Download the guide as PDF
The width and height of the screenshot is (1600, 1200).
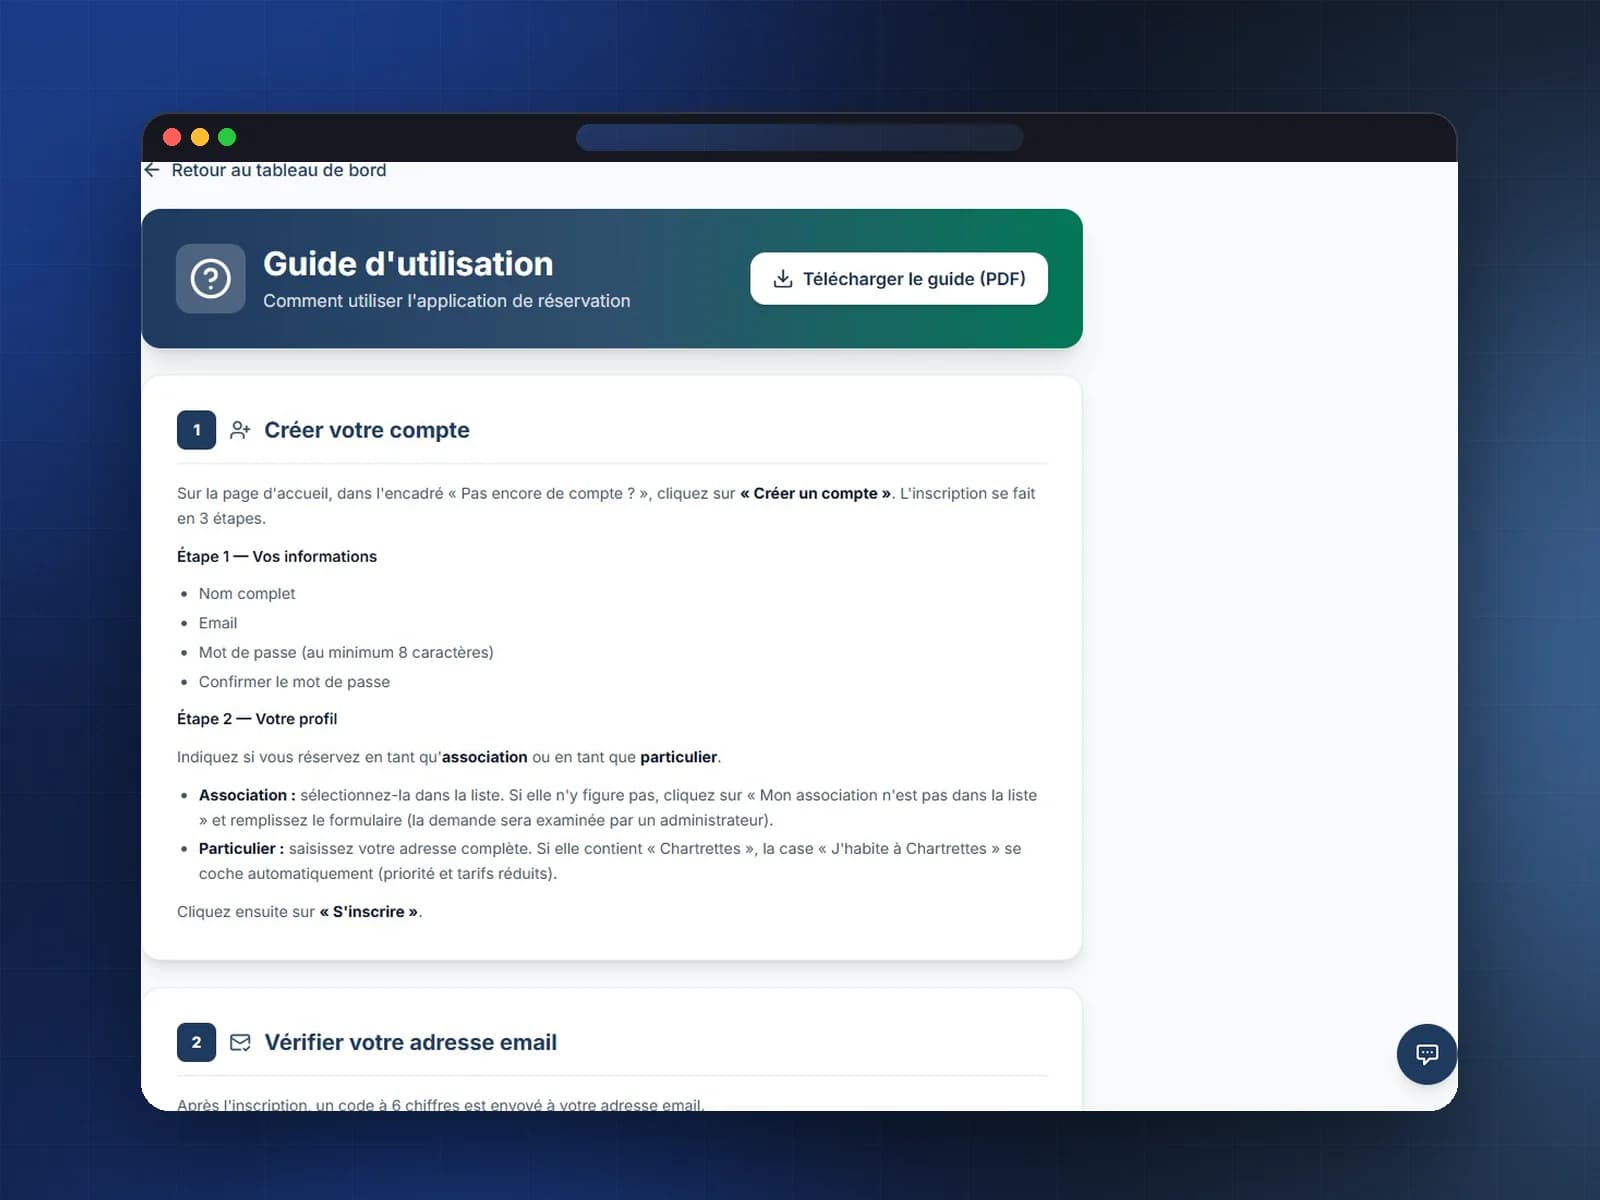(x=899, y=278)
